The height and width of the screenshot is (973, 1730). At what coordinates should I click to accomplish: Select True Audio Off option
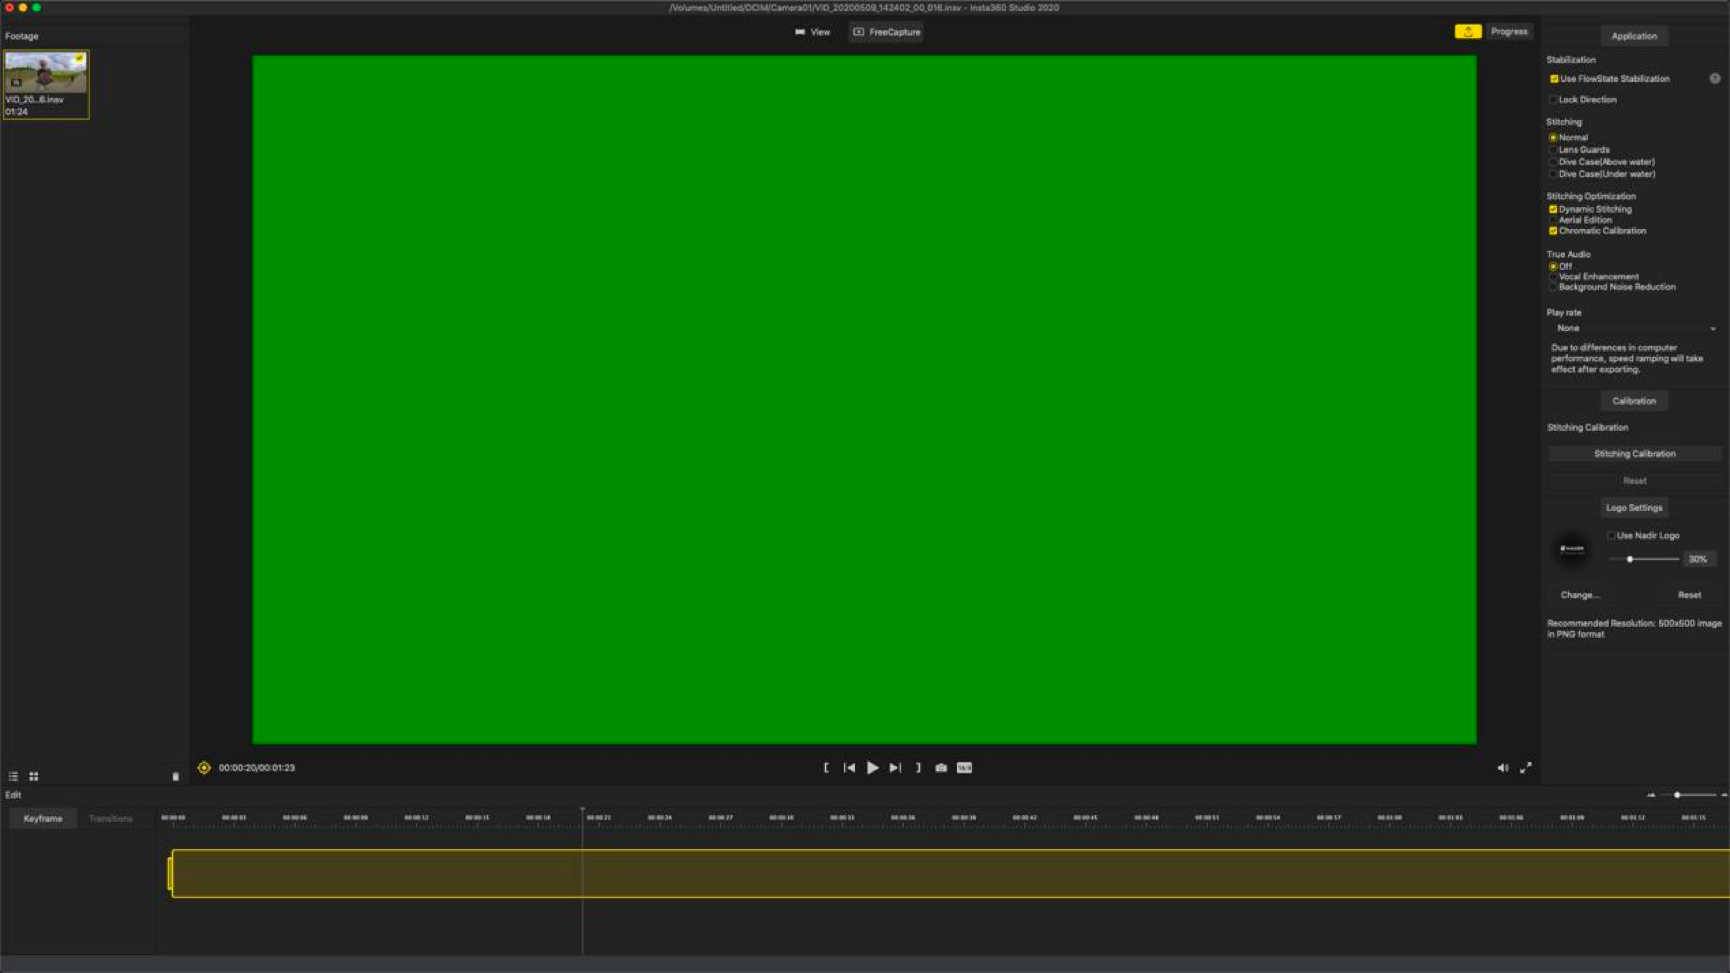1553,267
